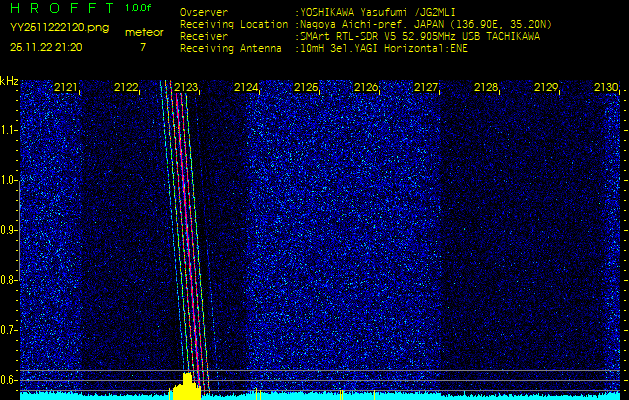Screen dimensions: 629x400
Task: Click the 2127 time axis label
Action: 426,87
